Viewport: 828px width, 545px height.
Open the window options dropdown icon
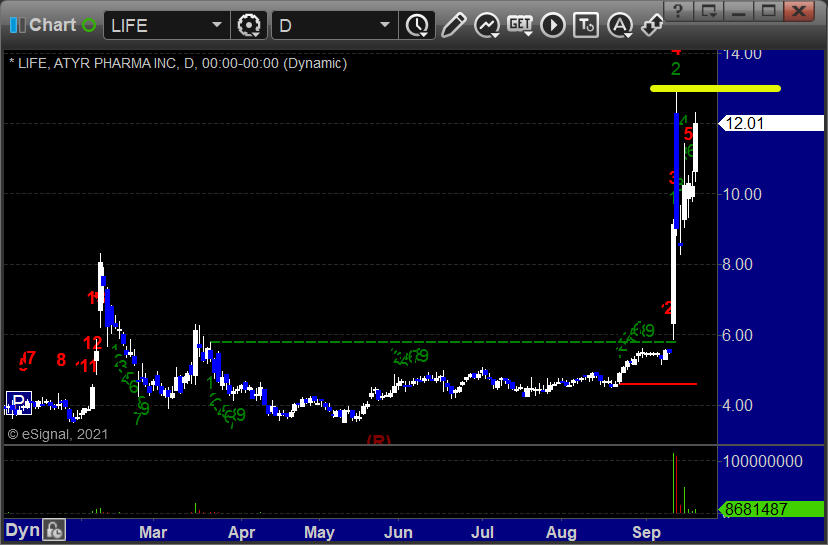(x=709, y=11)
